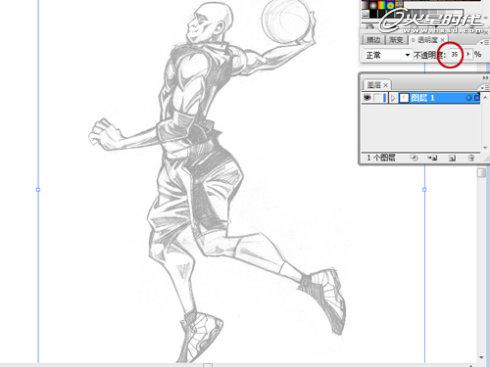
Task: Click the target circle on 图层 1
Action: pos(468,98)
